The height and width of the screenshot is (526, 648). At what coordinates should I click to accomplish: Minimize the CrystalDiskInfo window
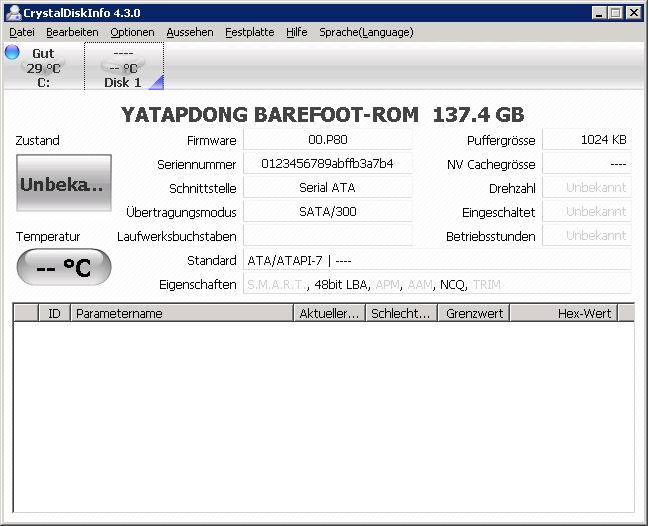tap(599, 13)
